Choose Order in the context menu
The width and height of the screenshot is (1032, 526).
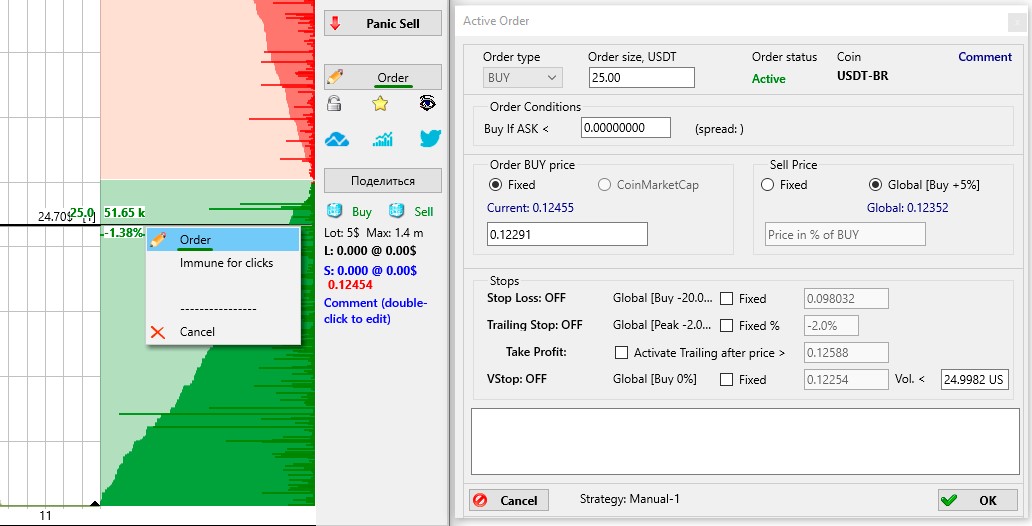[x=195, y=240]
